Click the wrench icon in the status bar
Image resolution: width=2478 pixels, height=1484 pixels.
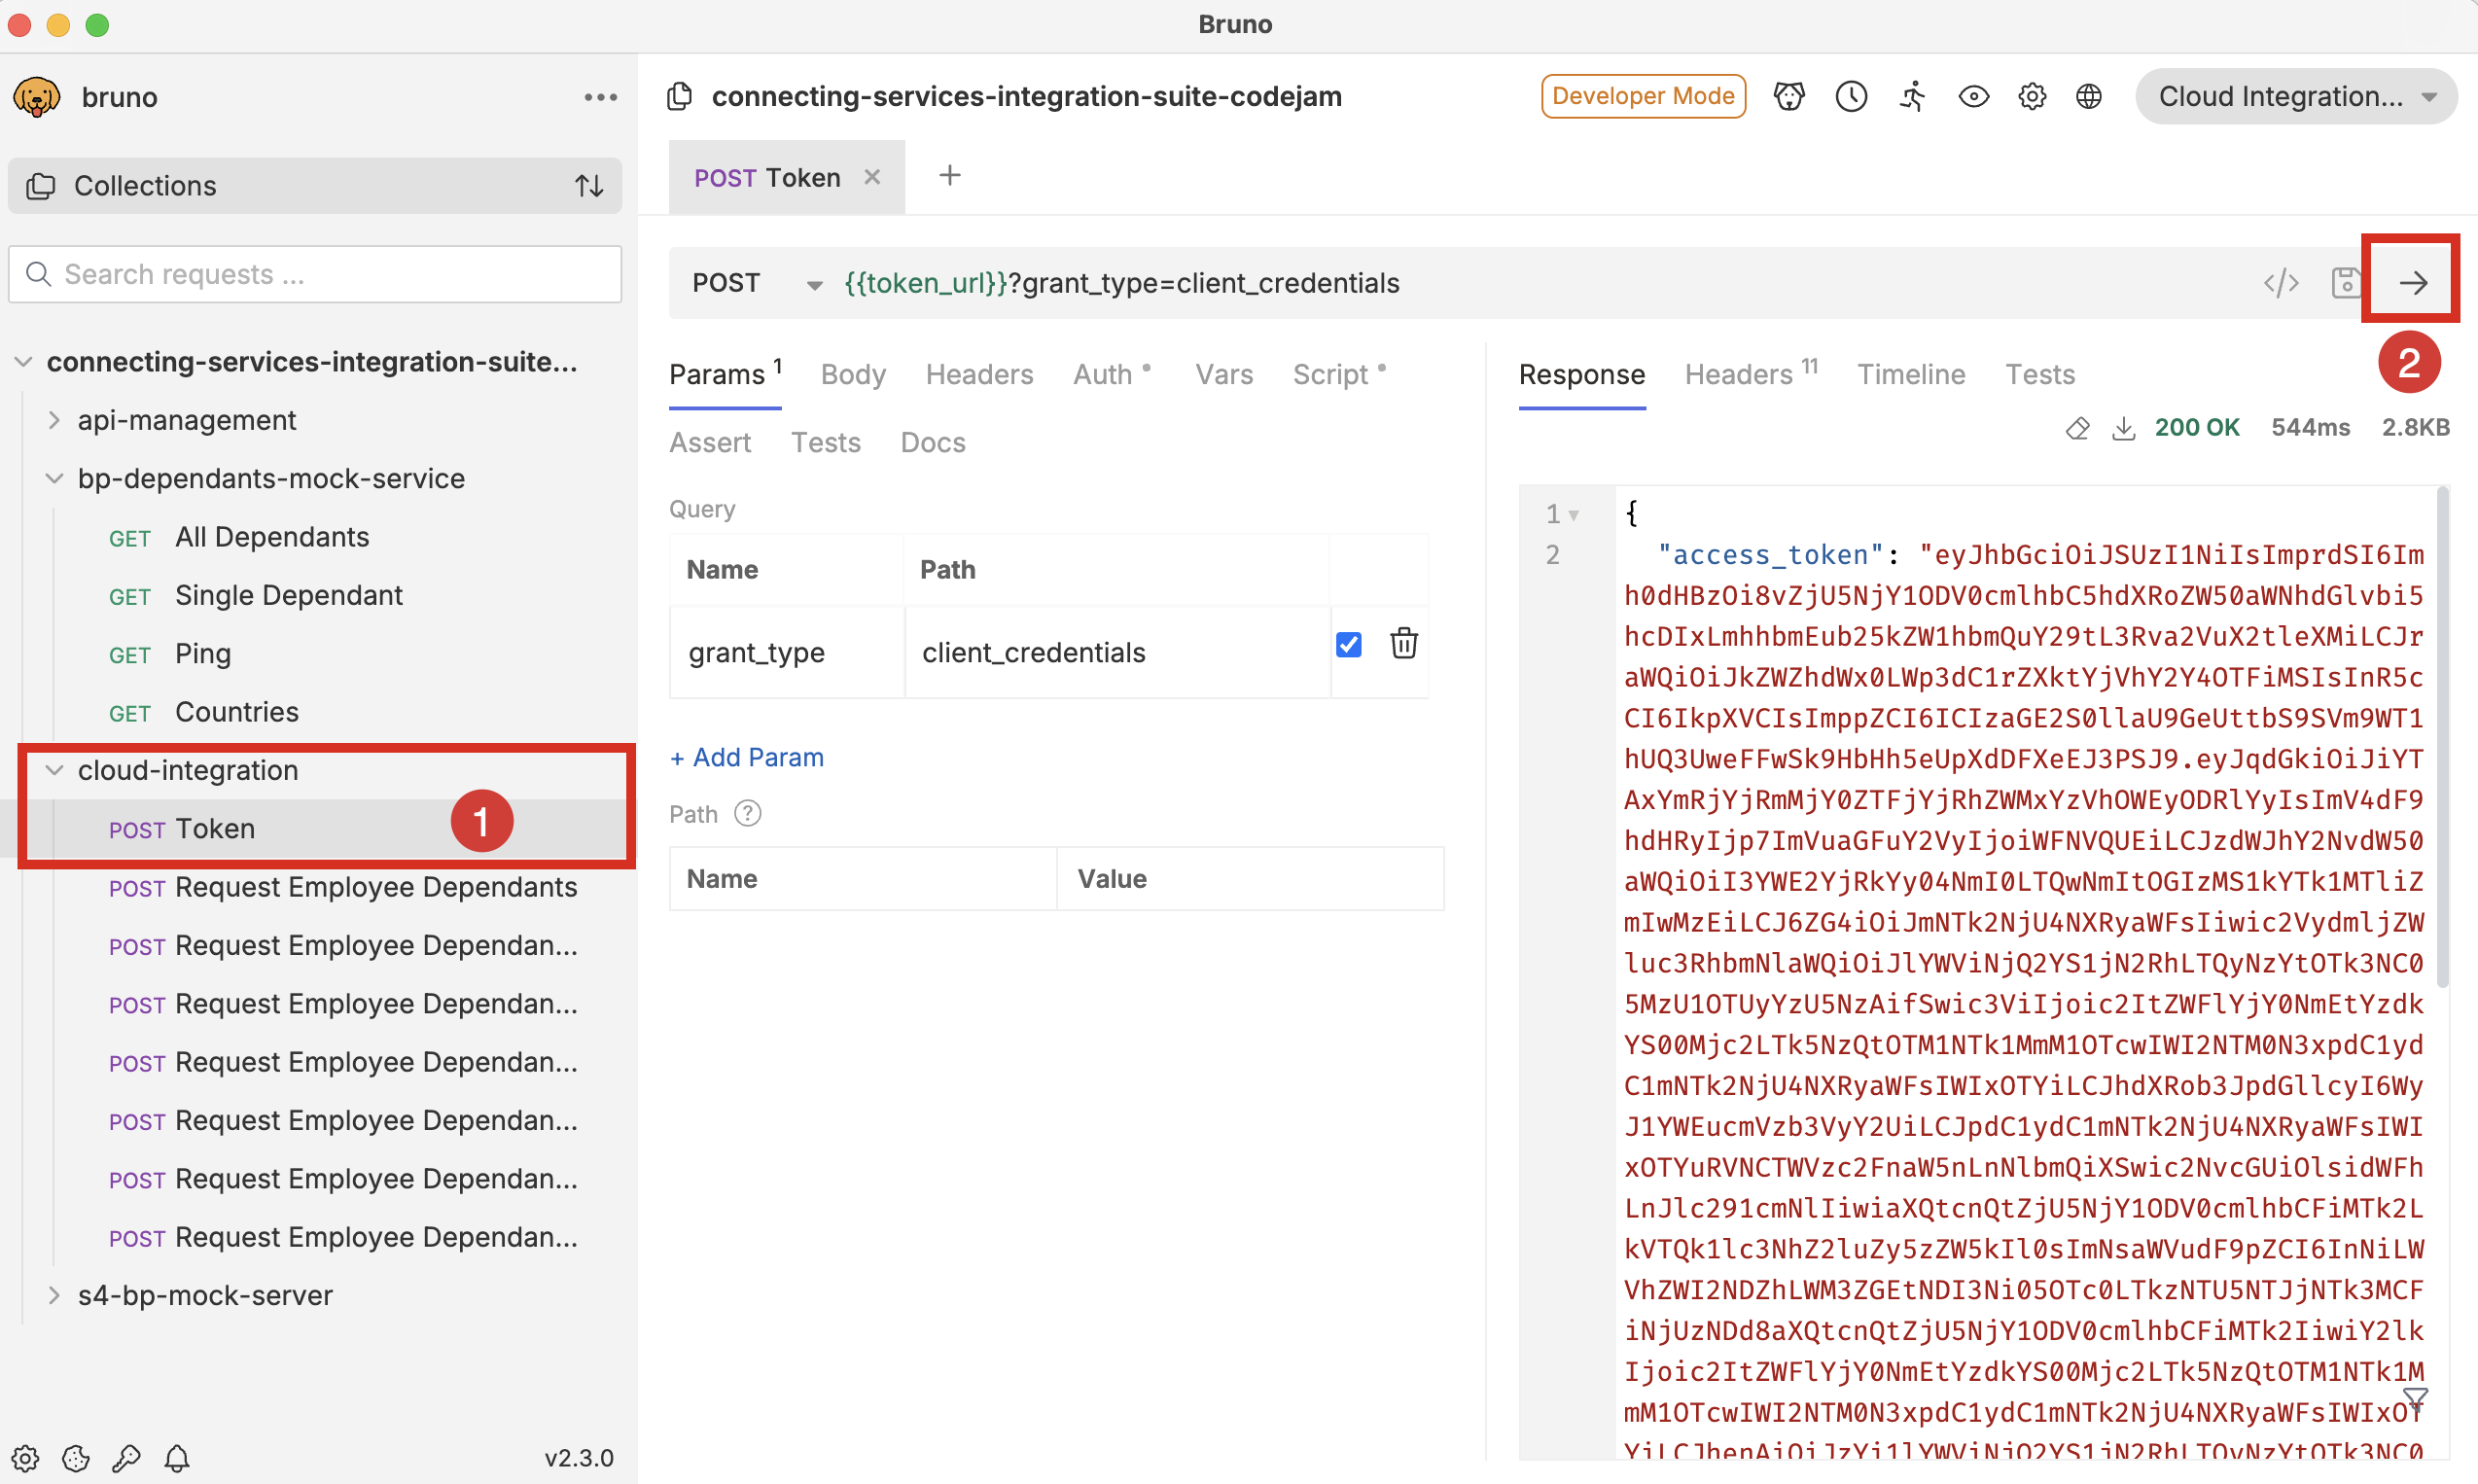point(126,1457)
